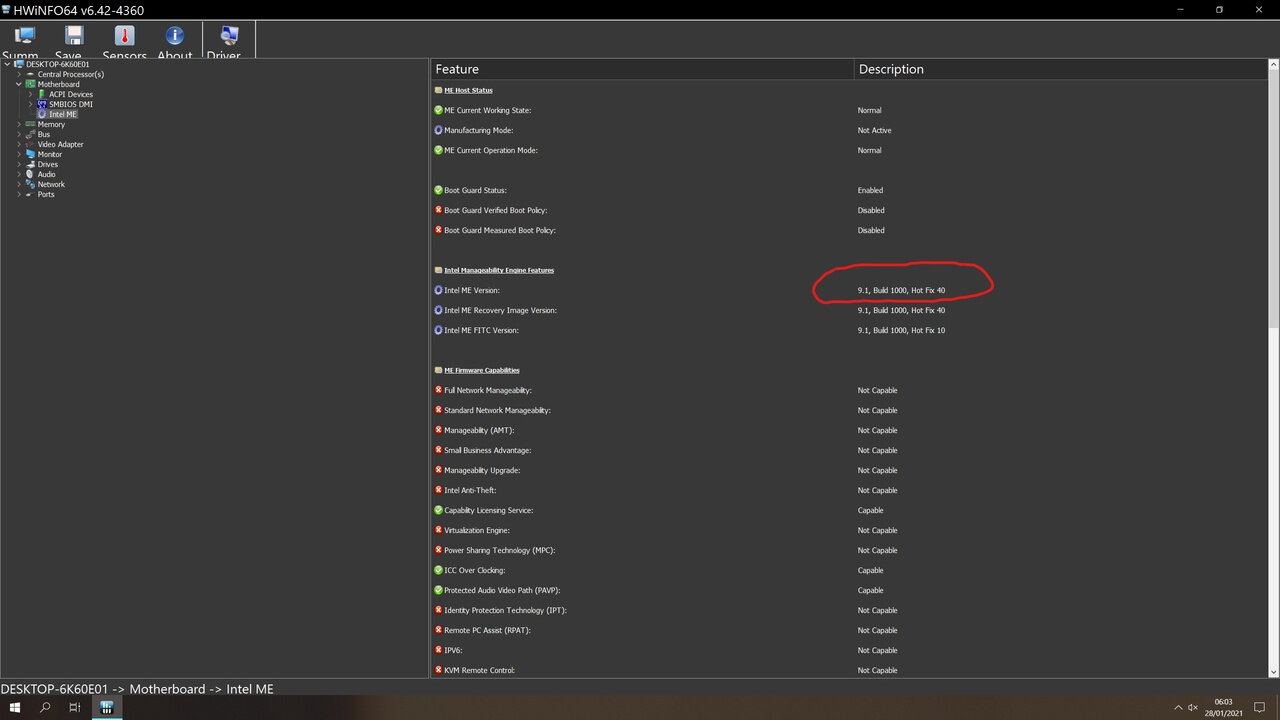The height and width of the screenshot is (720, 1280).
Task: Select the Power Sharing Technology (MPC) label
Action: pyautogui.click(x=499, y=550)
